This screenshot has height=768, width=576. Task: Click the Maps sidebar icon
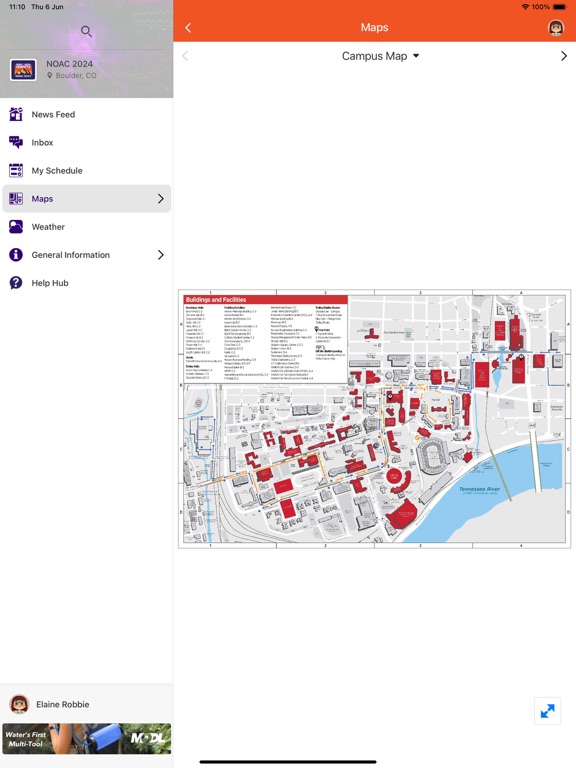coord(16,198)
